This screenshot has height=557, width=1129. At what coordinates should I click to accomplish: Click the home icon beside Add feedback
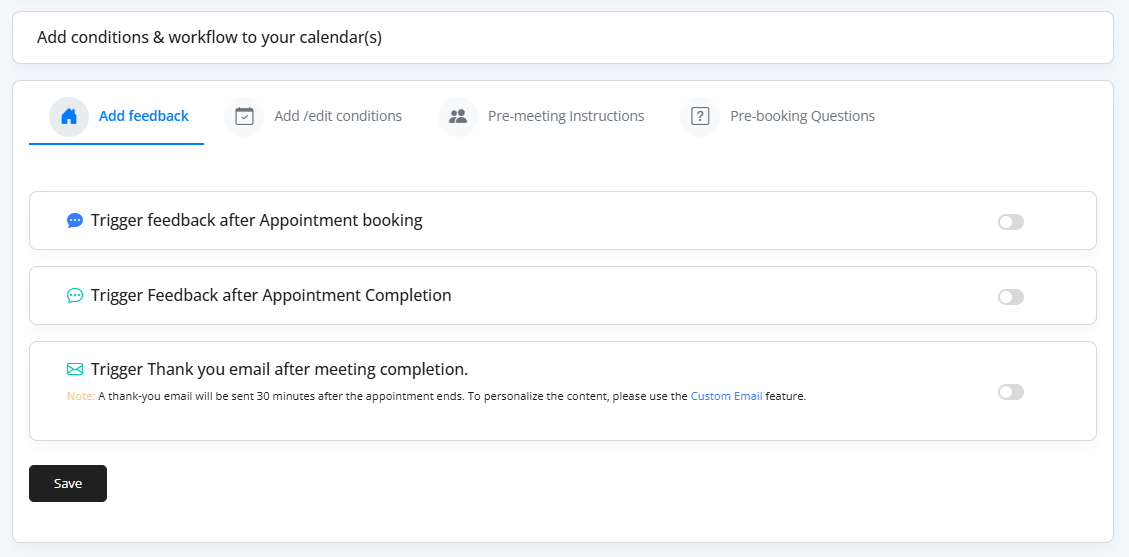pyautogui.click(x=69, y=116)
